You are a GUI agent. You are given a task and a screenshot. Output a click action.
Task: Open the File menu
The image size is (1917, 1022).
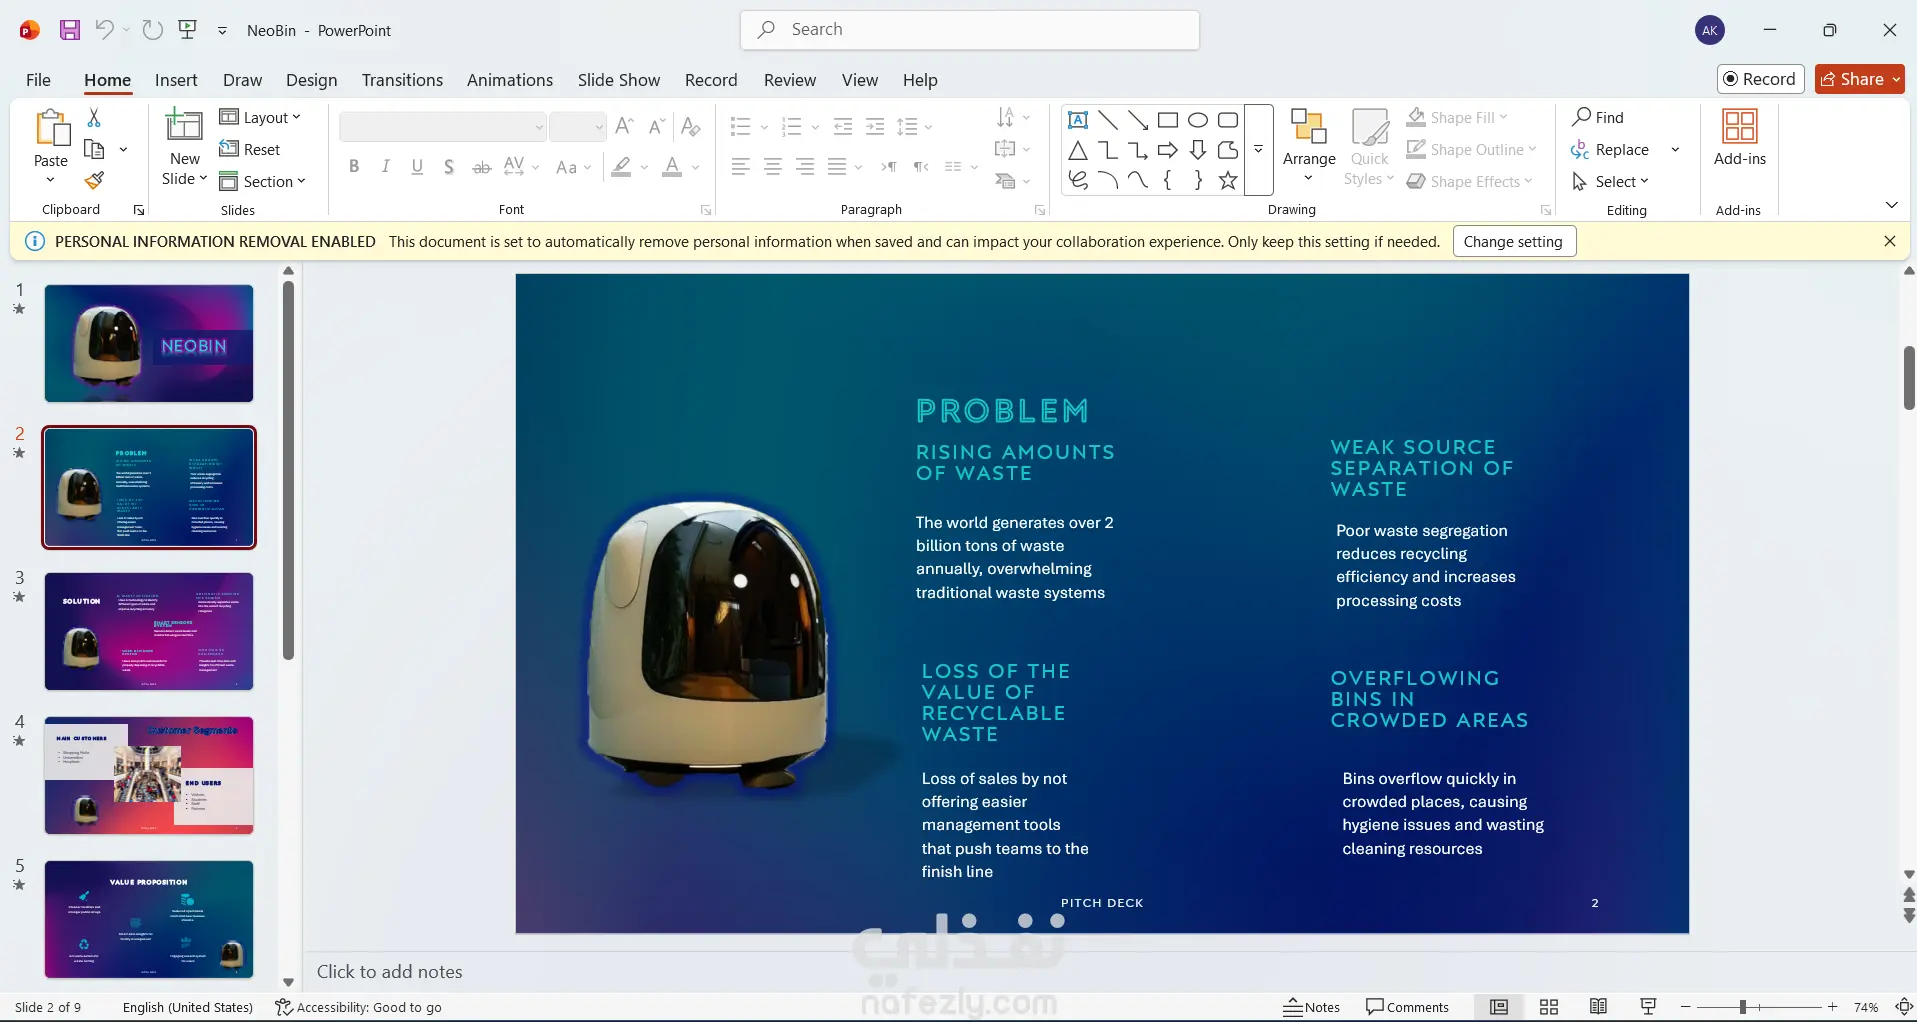coord(38,80)
